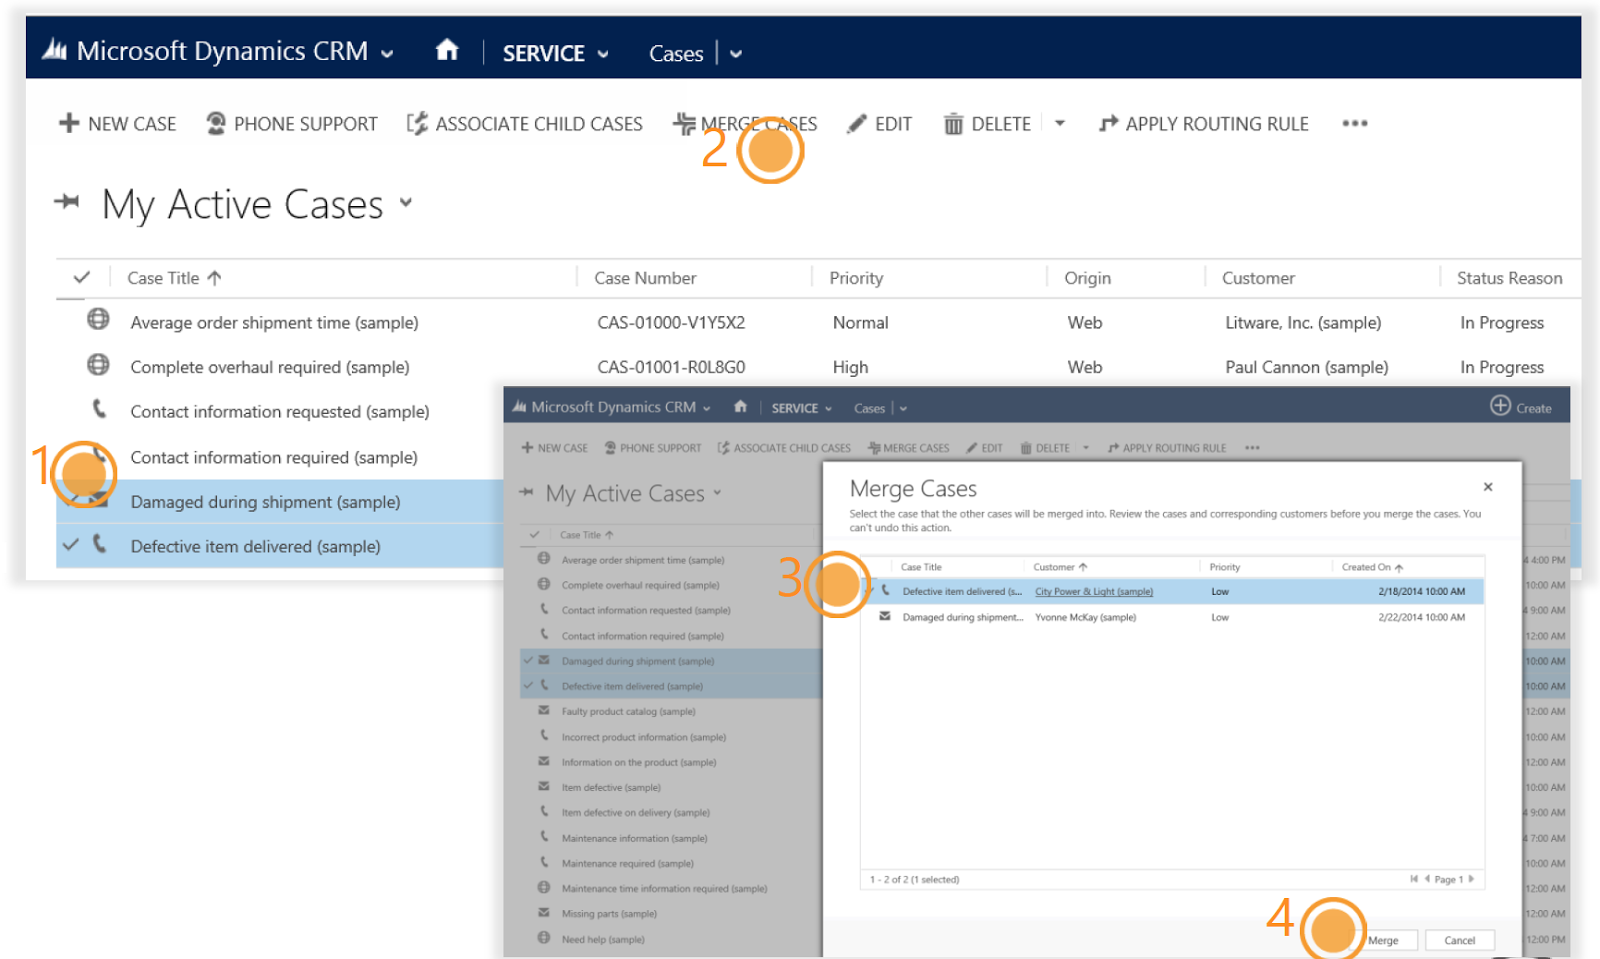Expand the Microsoft Dynamics CRM menu in the top window
The width and height of the screenshot is (1600, 959).
(x=387, y=54)
